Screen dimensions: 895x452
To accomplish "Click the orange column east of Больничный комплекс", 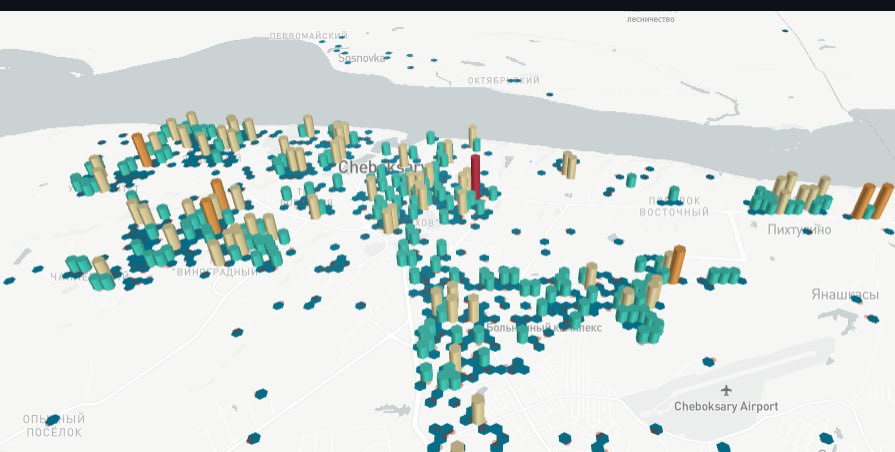I will (x=678, y=264).
